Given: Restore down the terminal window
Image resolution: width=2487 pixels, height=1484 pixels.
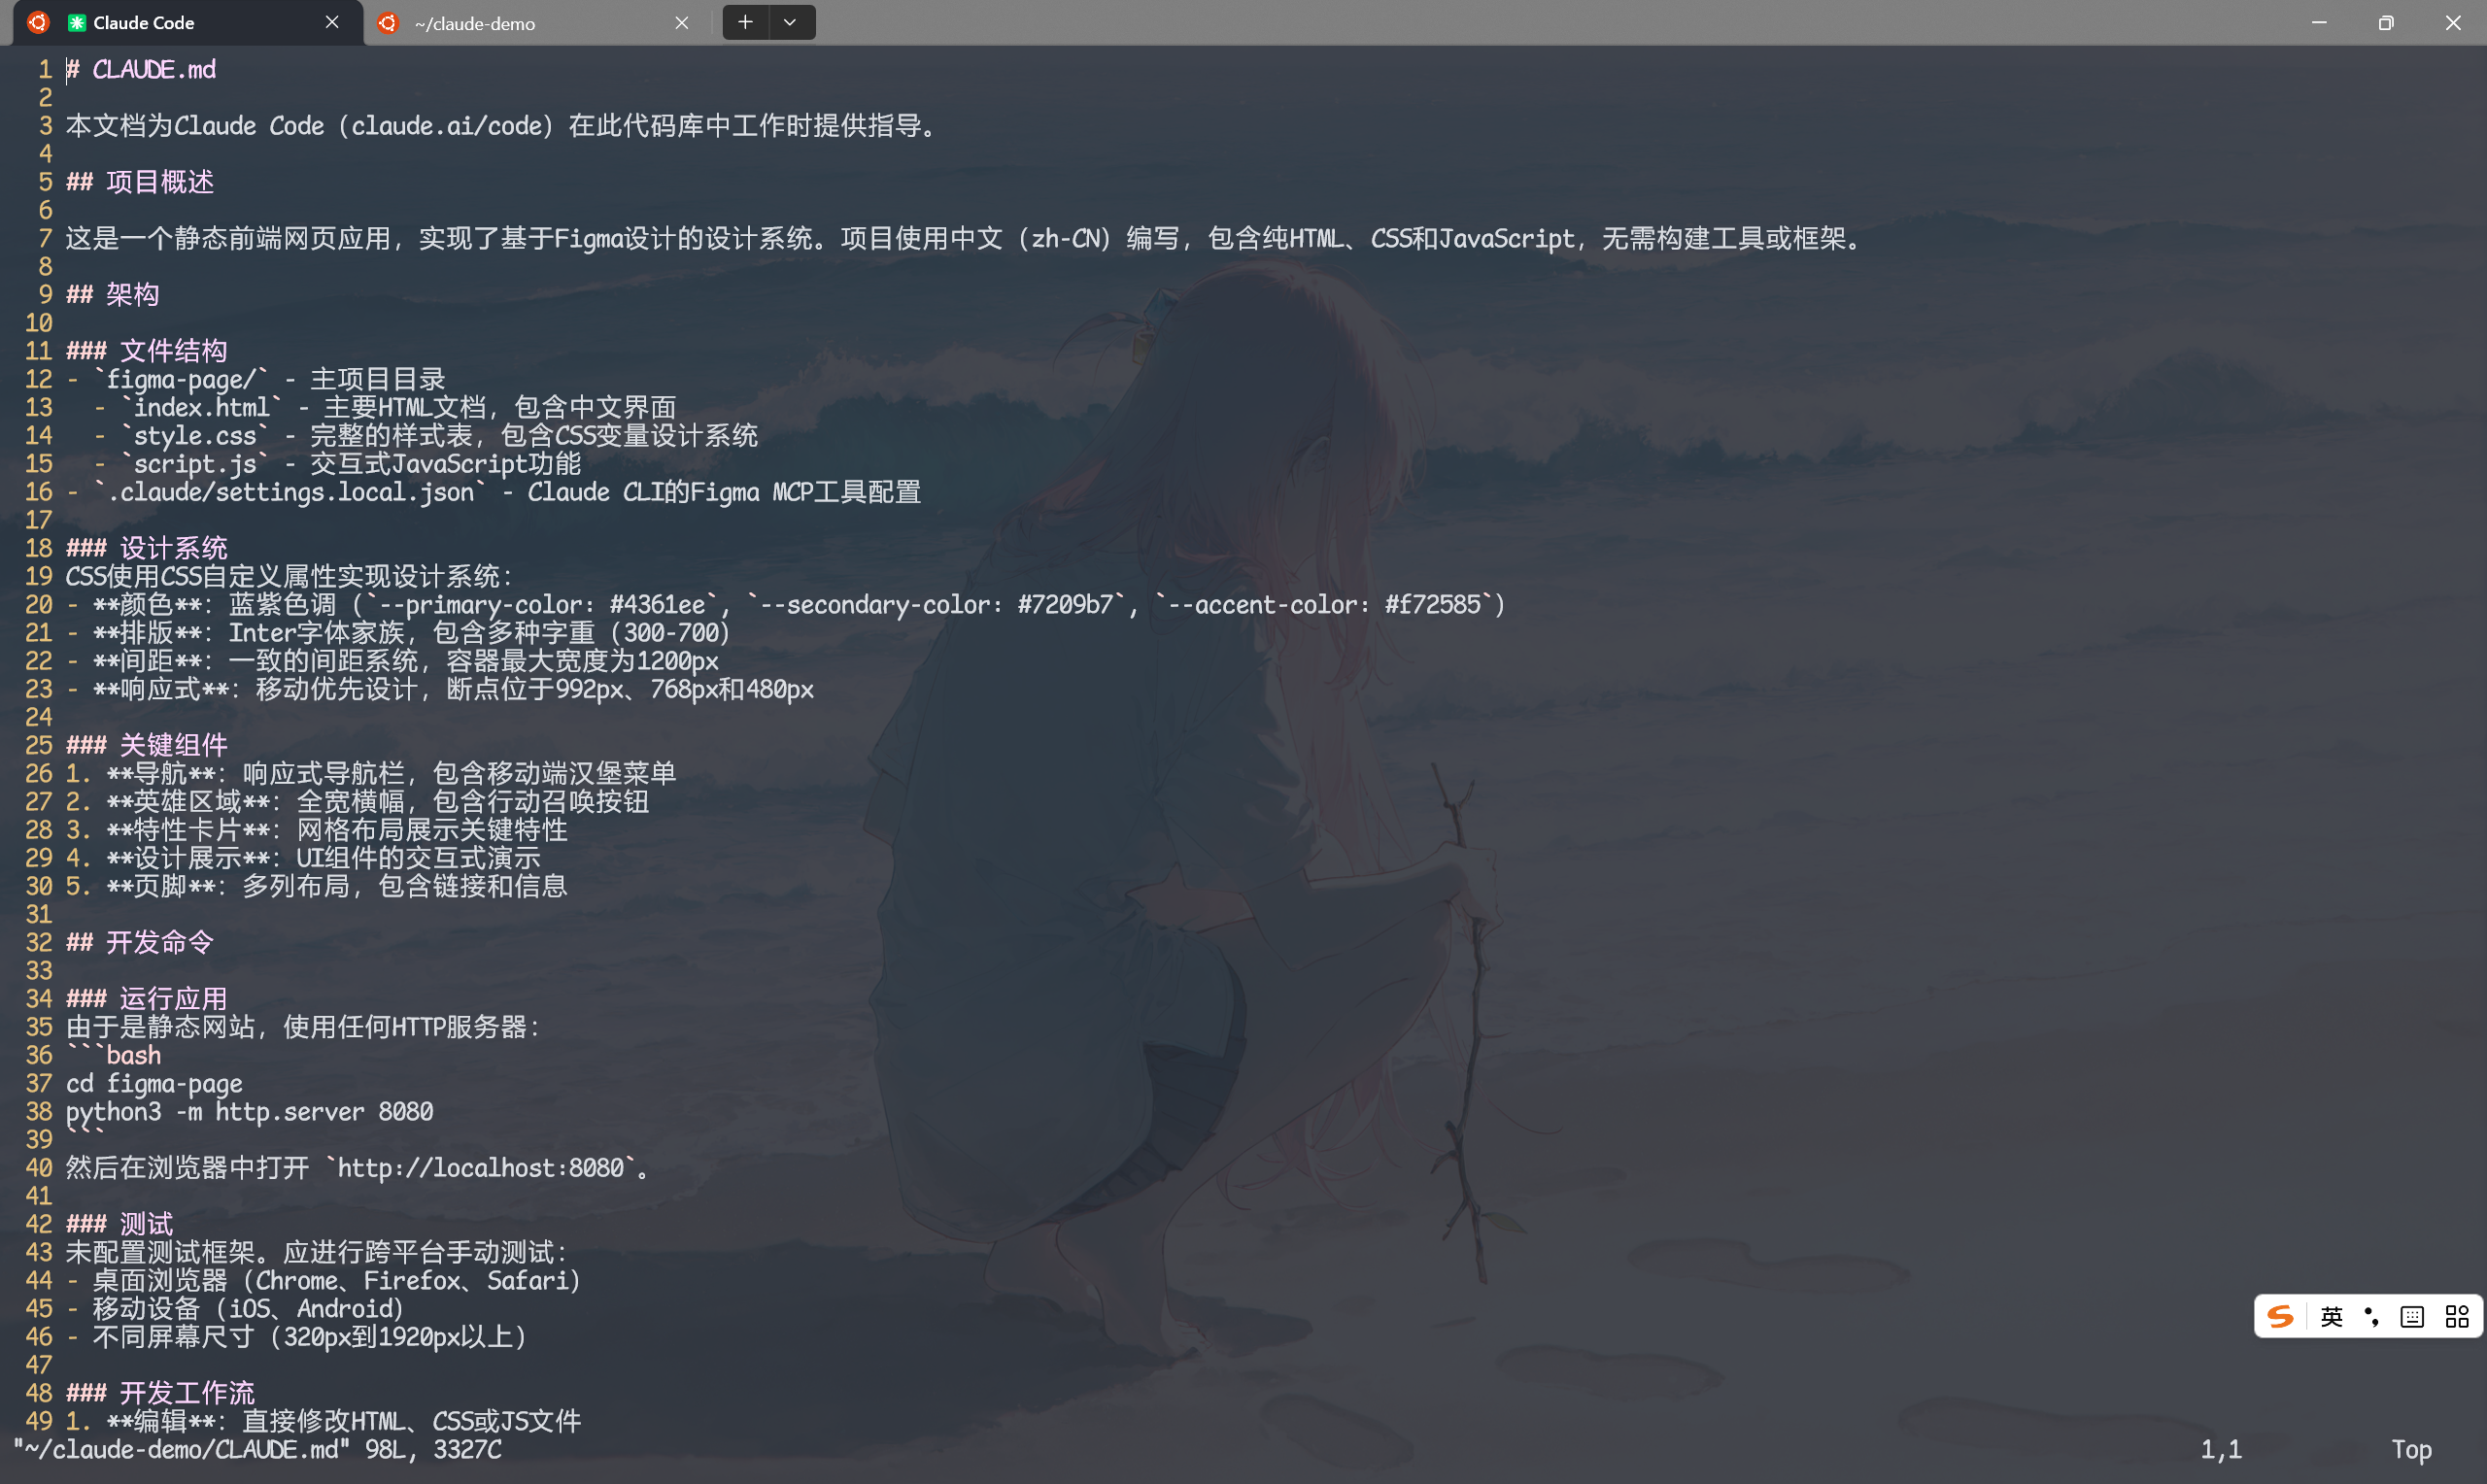Looking at the screenshot, I should point(2386,22).
